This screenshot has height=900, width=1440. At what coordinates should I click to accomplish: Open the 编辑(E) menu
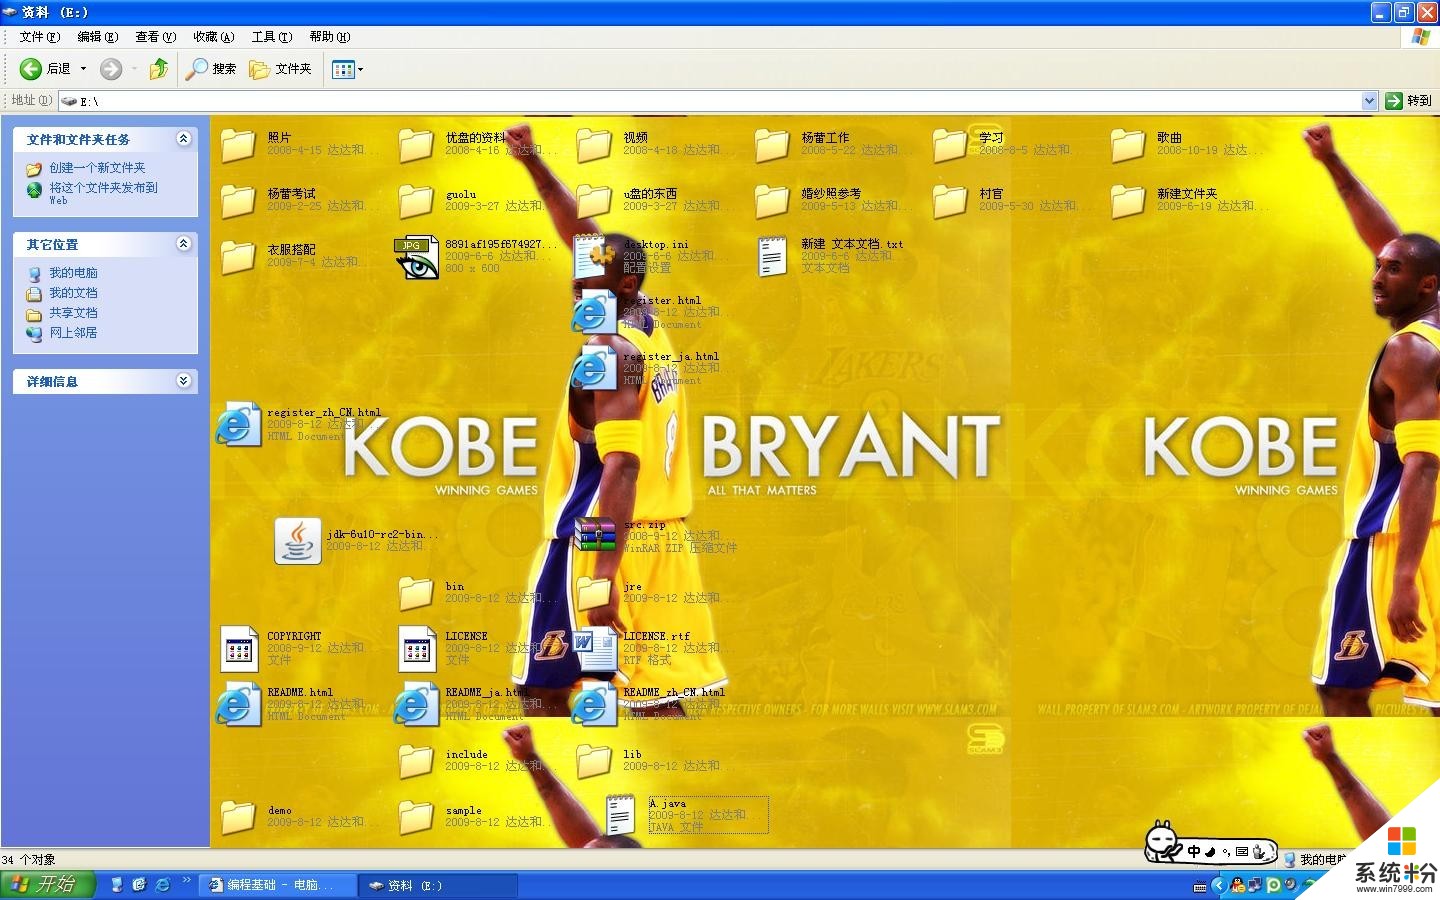pos(98,37)
